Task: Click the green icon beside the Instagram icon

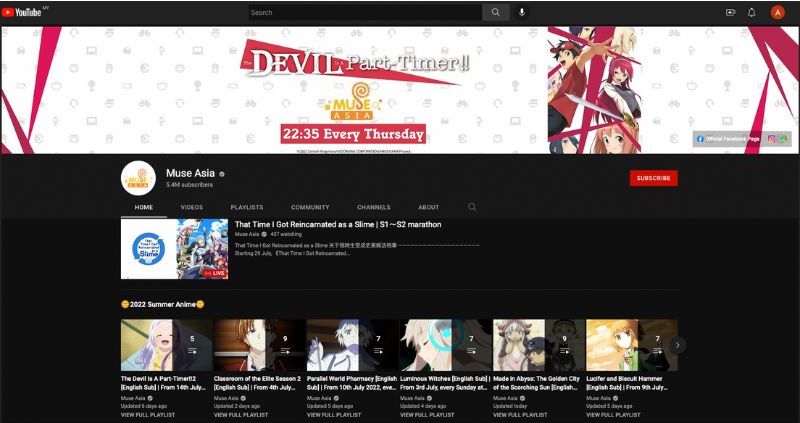Action: tap(783, 139)
